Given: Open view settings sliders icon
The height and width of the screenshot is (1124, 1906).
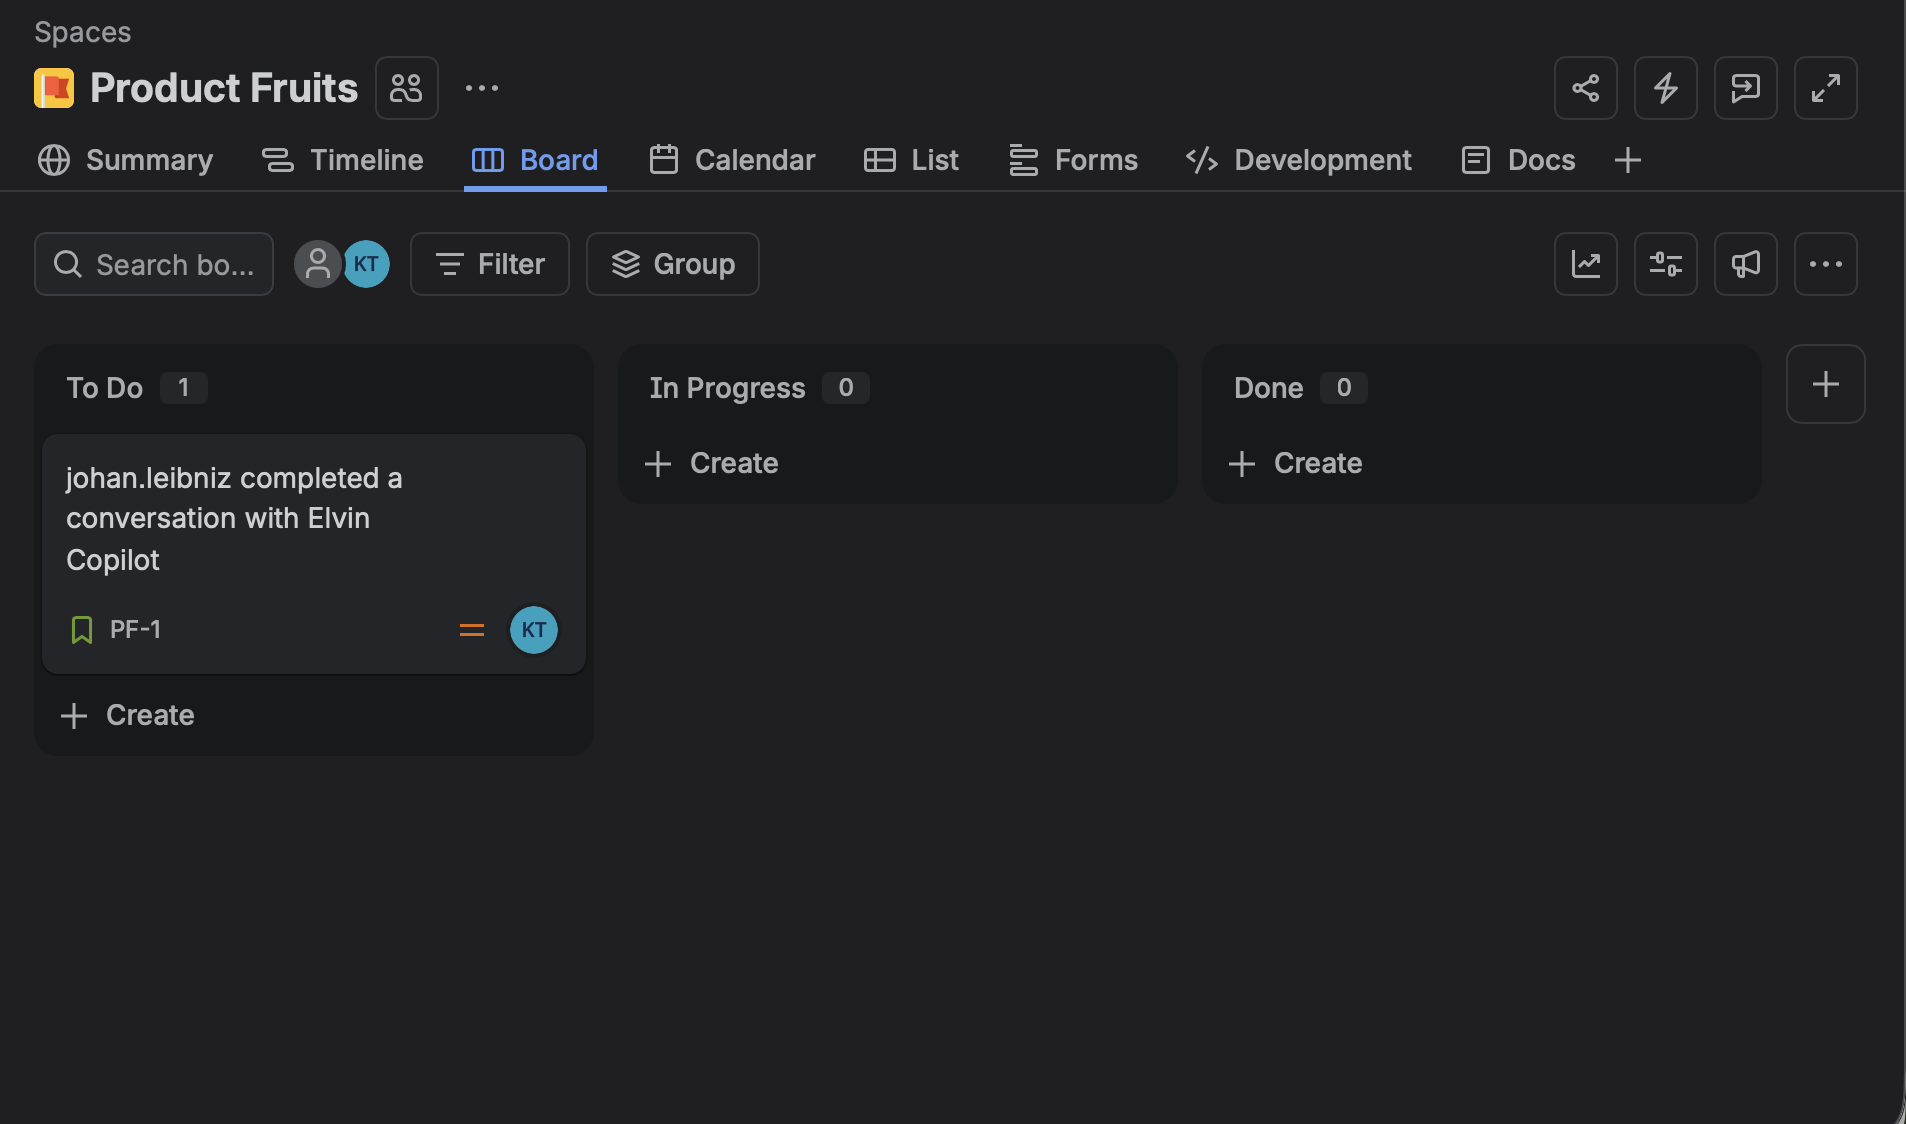Looking at the screenshot, I should 1666,264.
